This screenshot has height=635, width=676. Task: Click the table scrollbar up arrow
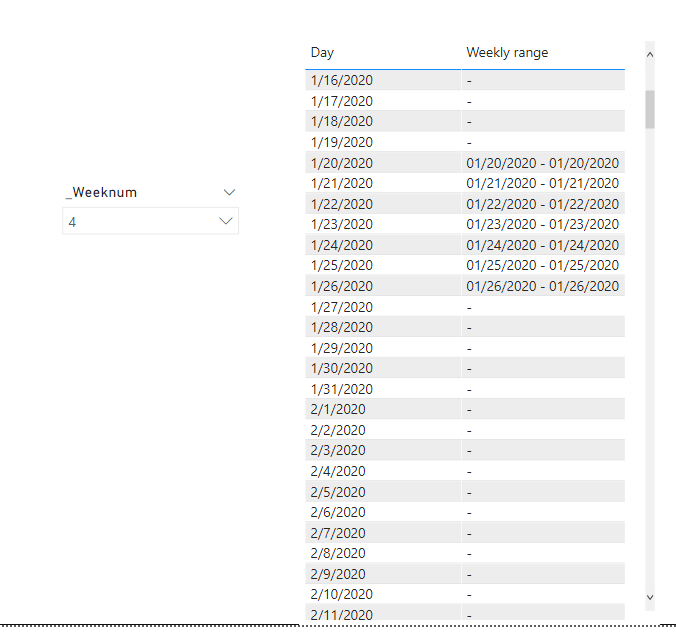pyautogui.click(x=650, y=55)
